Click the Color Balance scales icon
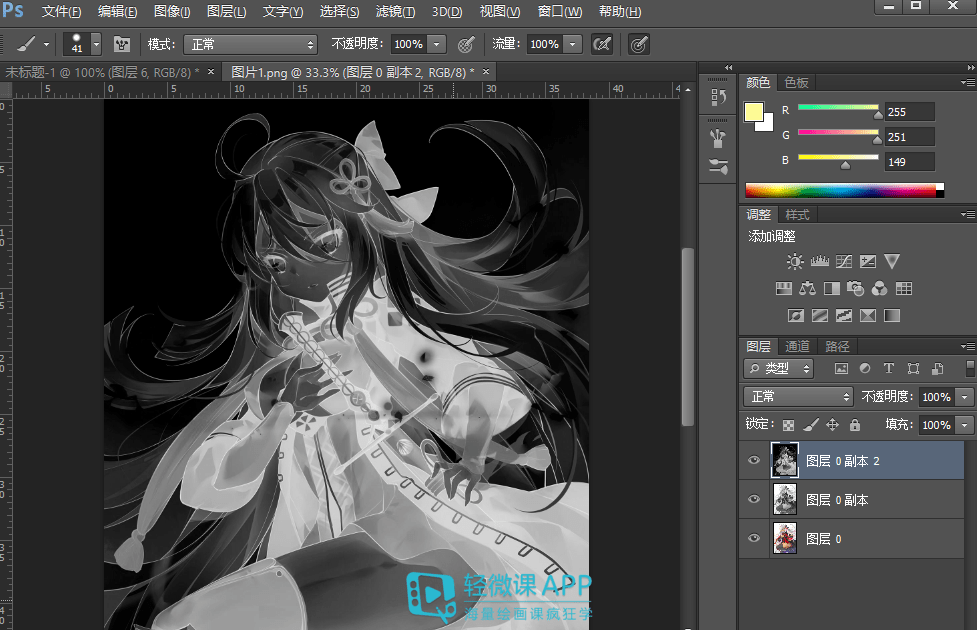This screenshot has height=630, width=977. coord(808,289)
